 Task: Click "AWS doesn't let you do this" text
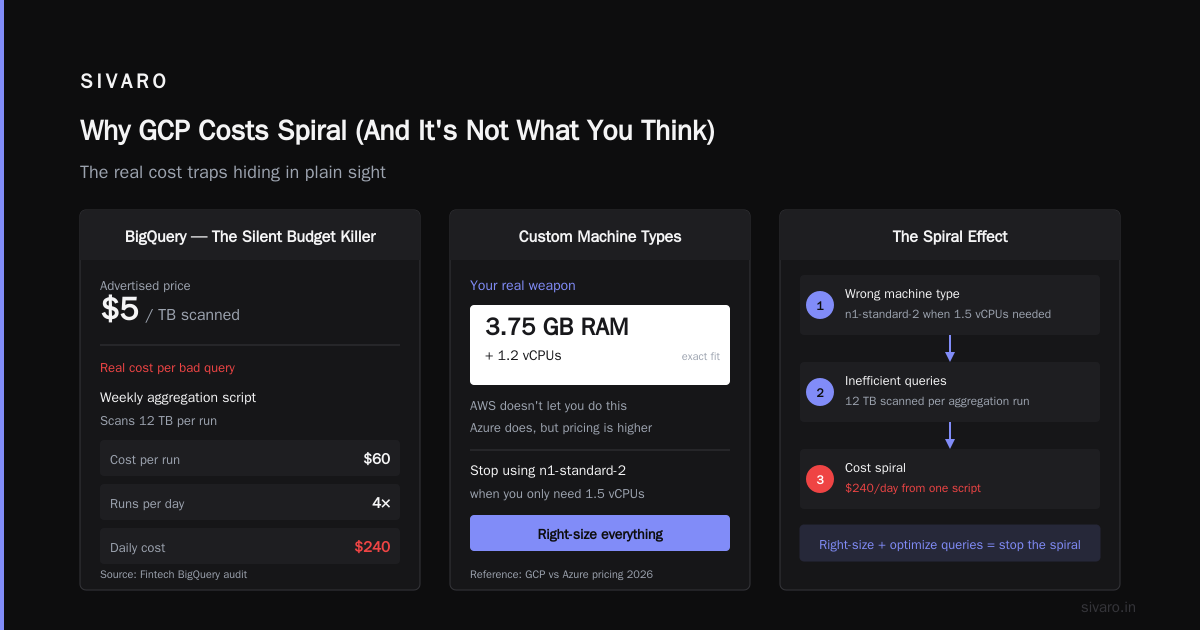tap(549, 406)
